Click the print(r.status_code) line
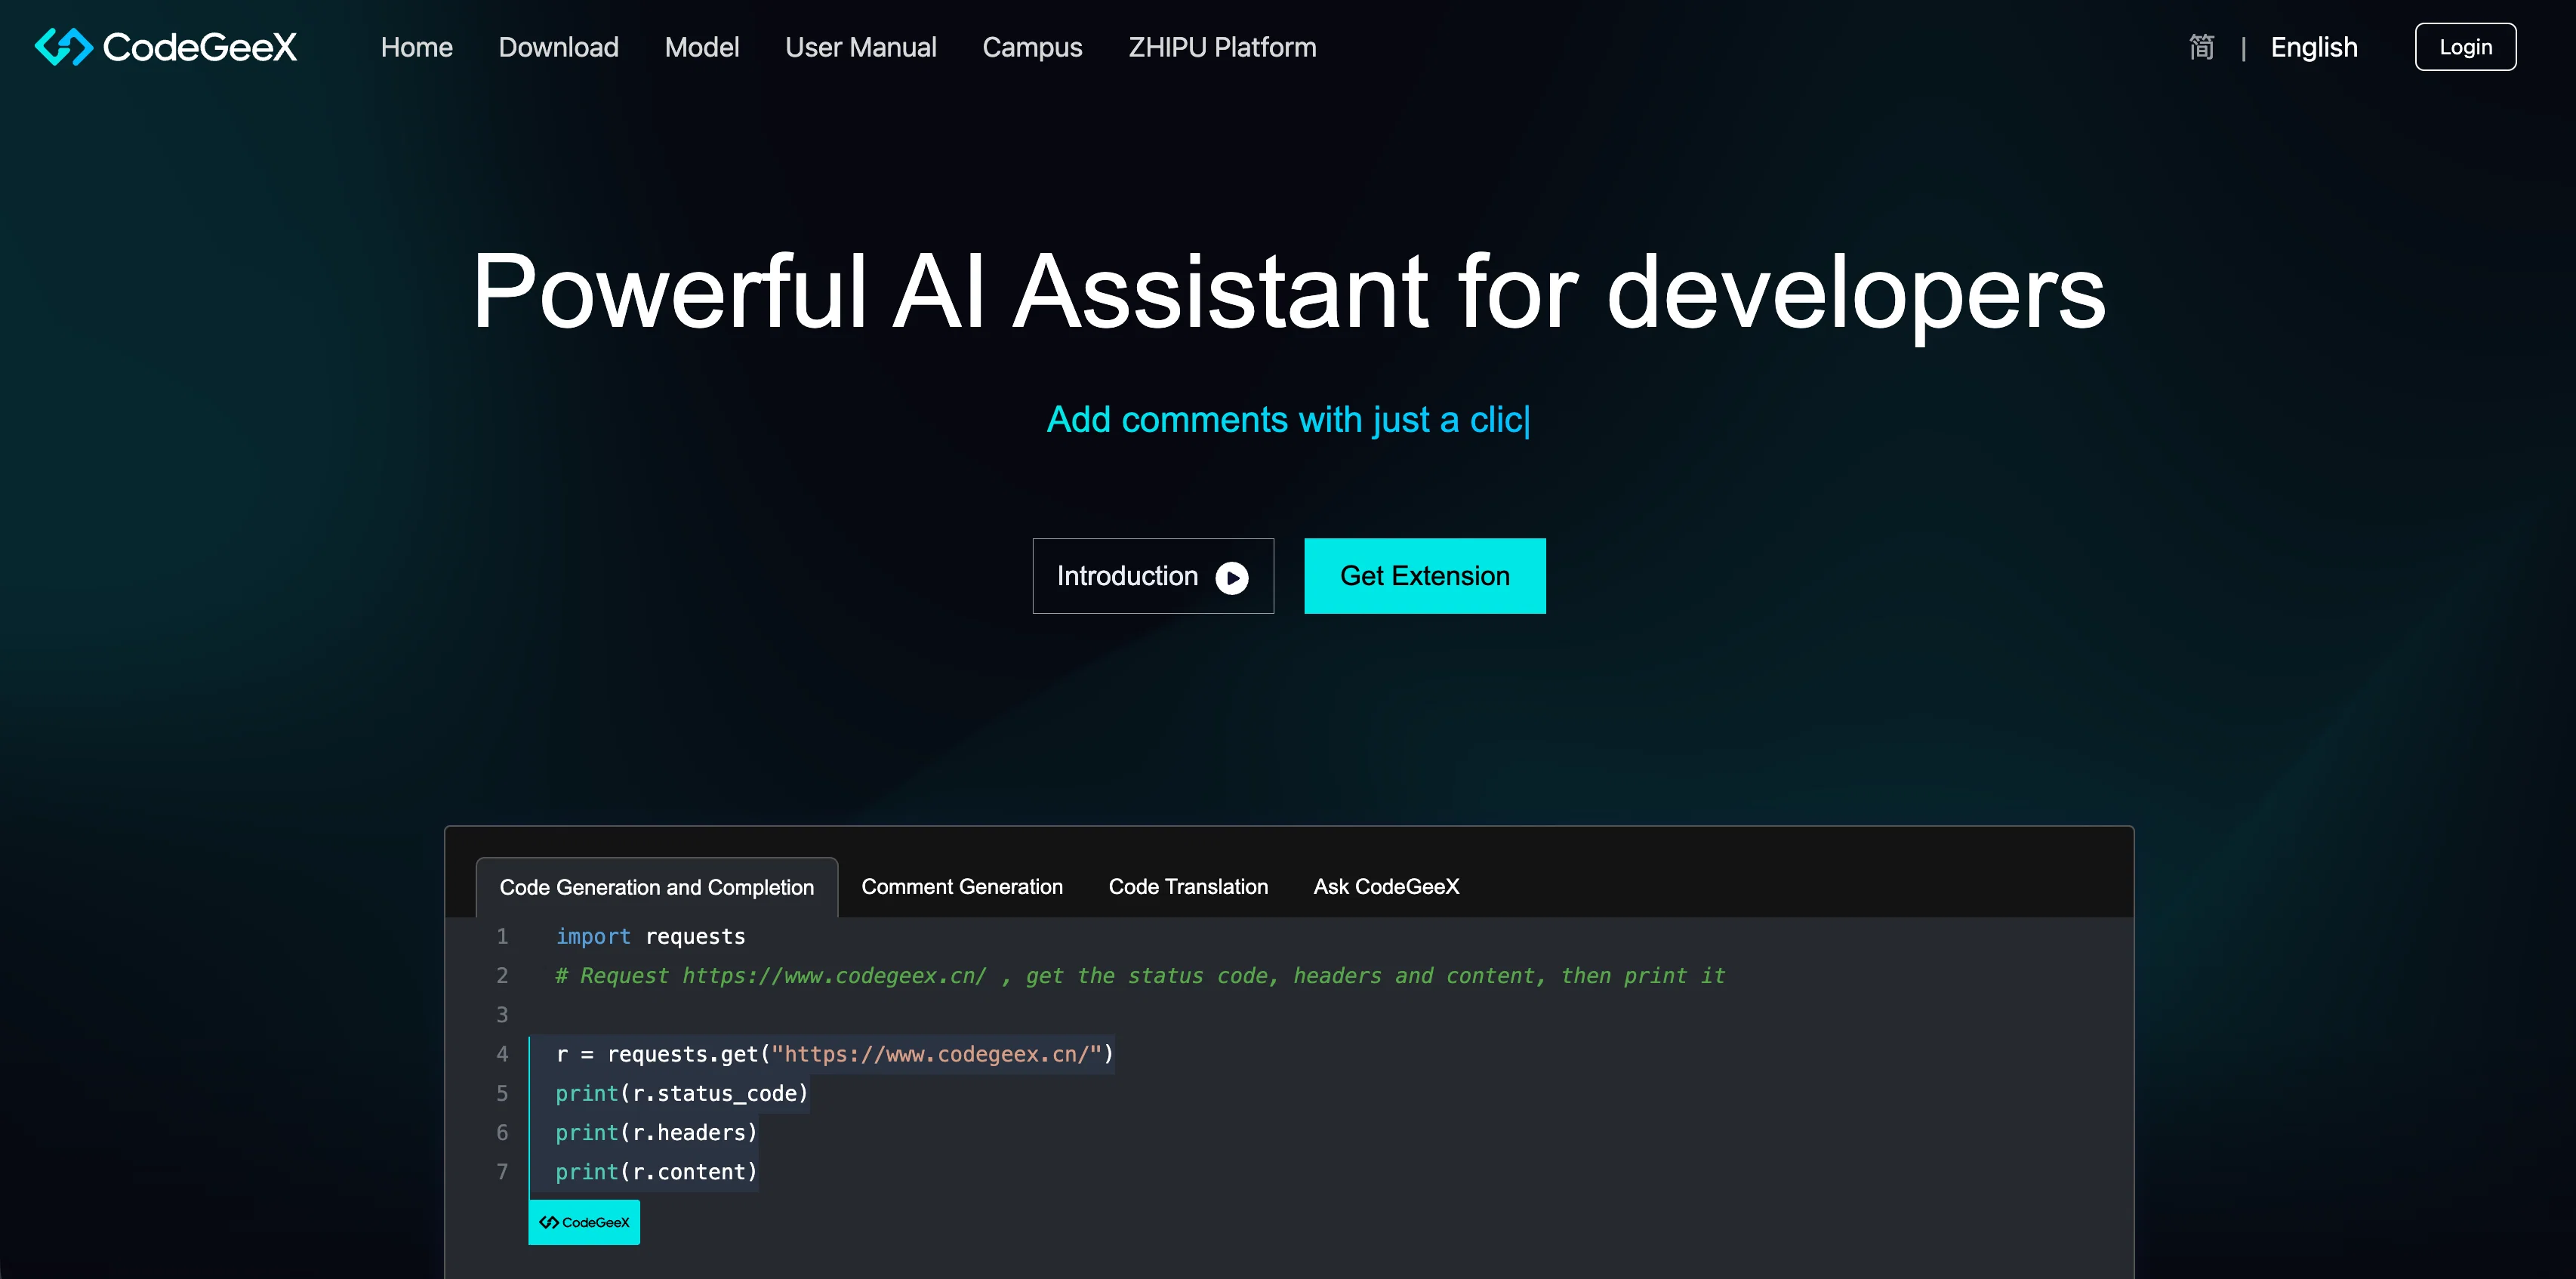Image resolution: width=2576 pixels, height=1279 pixels. point(681,1093)
